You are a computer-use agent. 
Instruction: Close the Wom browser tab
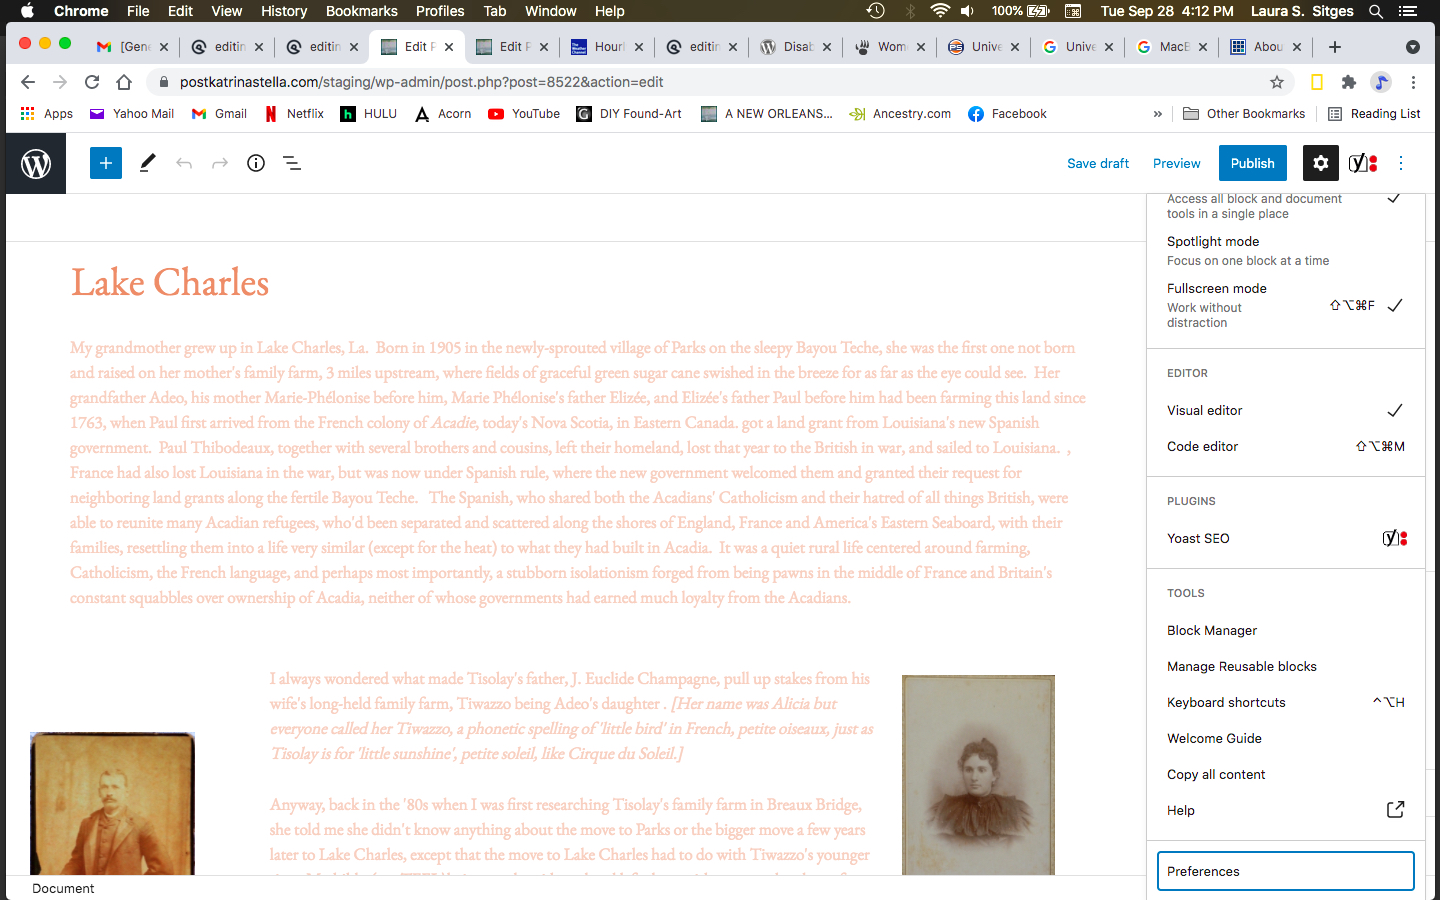click(921, 47)
